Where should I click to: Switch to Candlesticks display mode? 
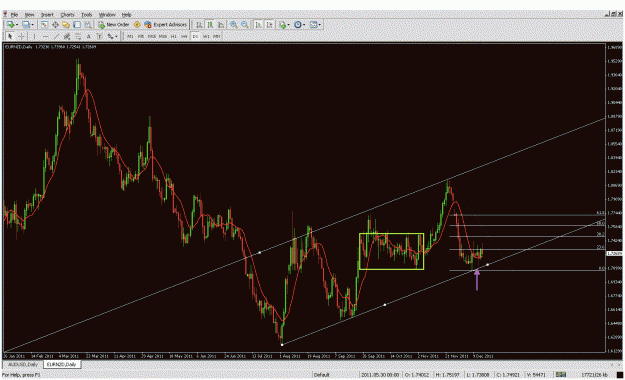coord(210,25)
